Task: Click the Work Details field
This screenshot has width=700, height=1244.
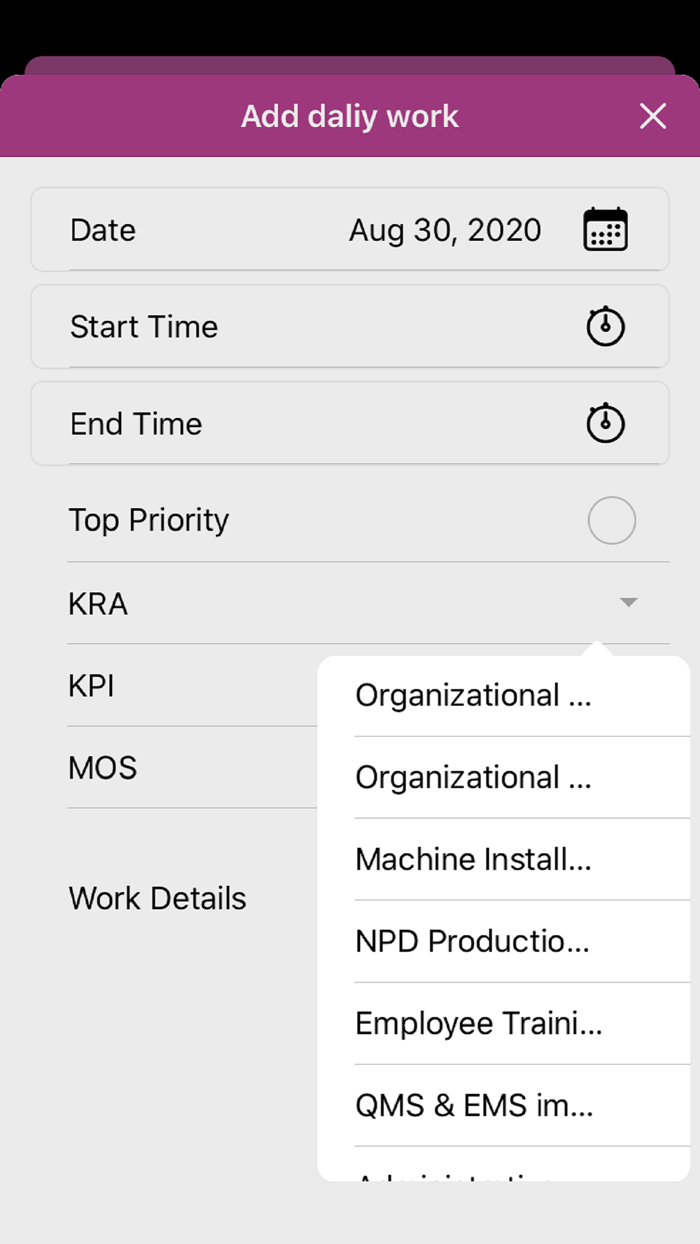Action: 157,898
